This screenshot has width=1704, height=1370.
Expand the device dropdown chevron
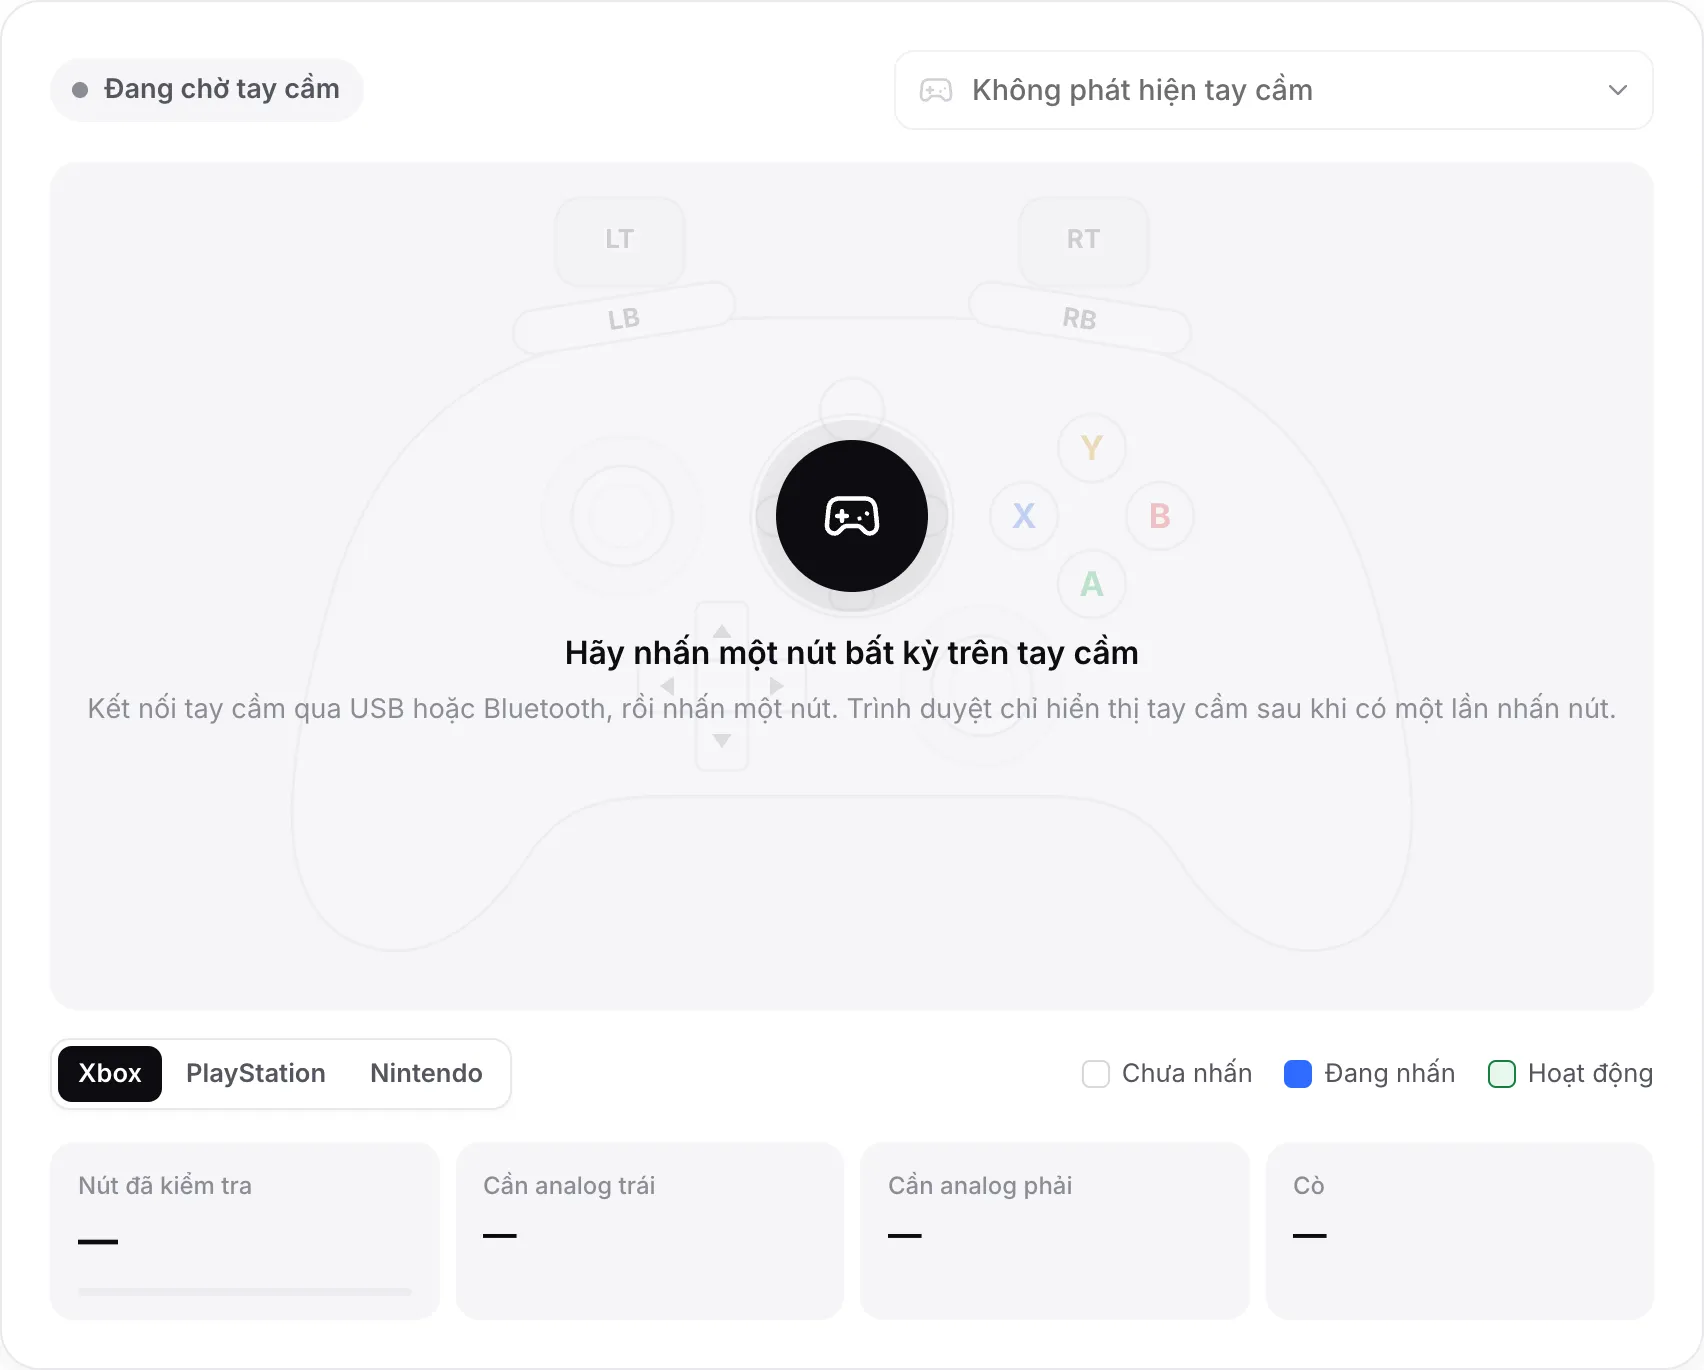pyautogui.click(x=1617, y=90)
